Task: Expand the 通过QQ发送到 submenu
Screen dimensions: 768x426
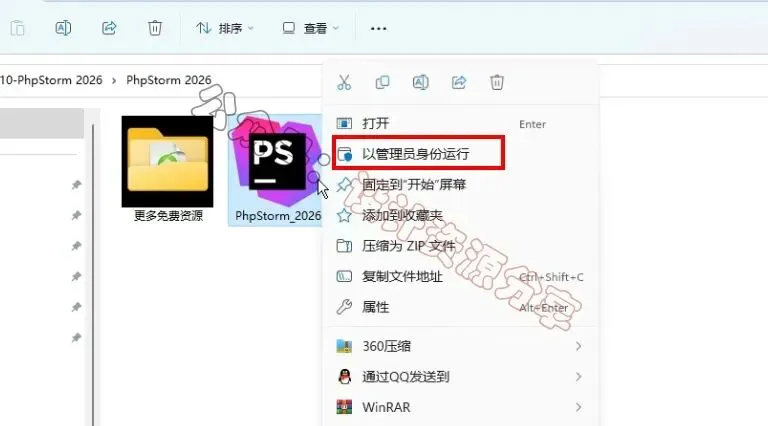Action: click(x=461, y=377)
